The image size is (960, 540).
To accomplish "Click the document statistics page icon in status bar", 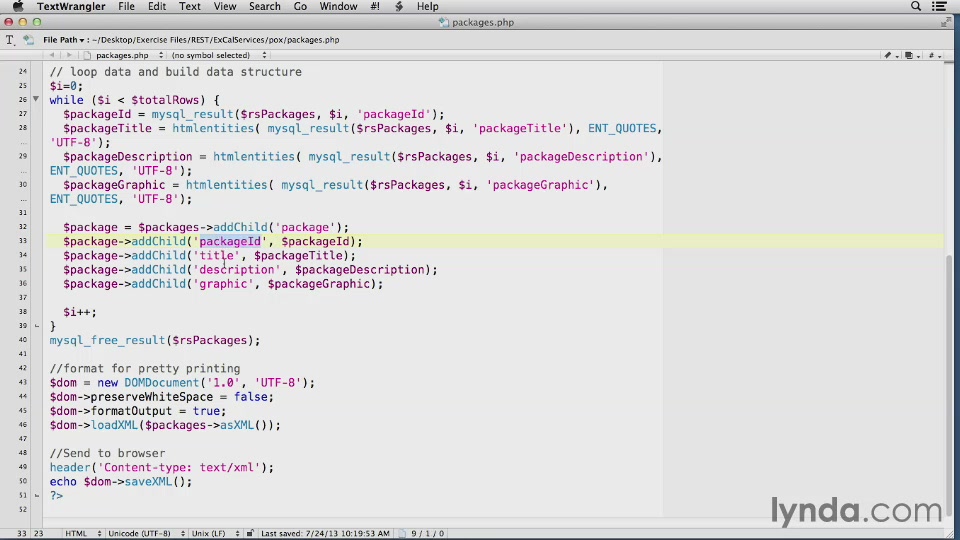I will tap(402, 533).
